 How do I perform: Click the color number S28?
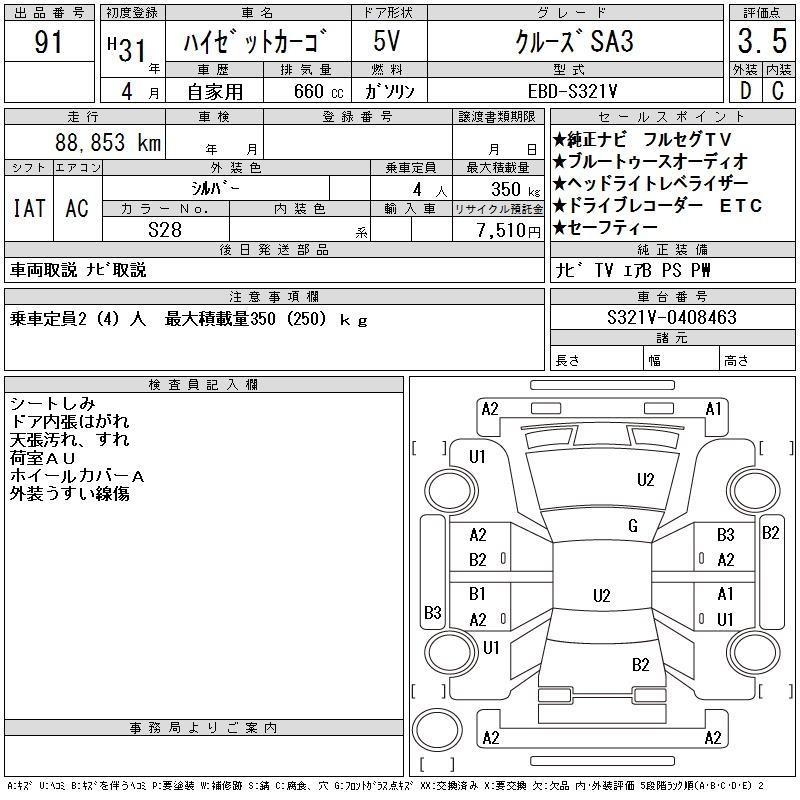[x=165, y=230]
